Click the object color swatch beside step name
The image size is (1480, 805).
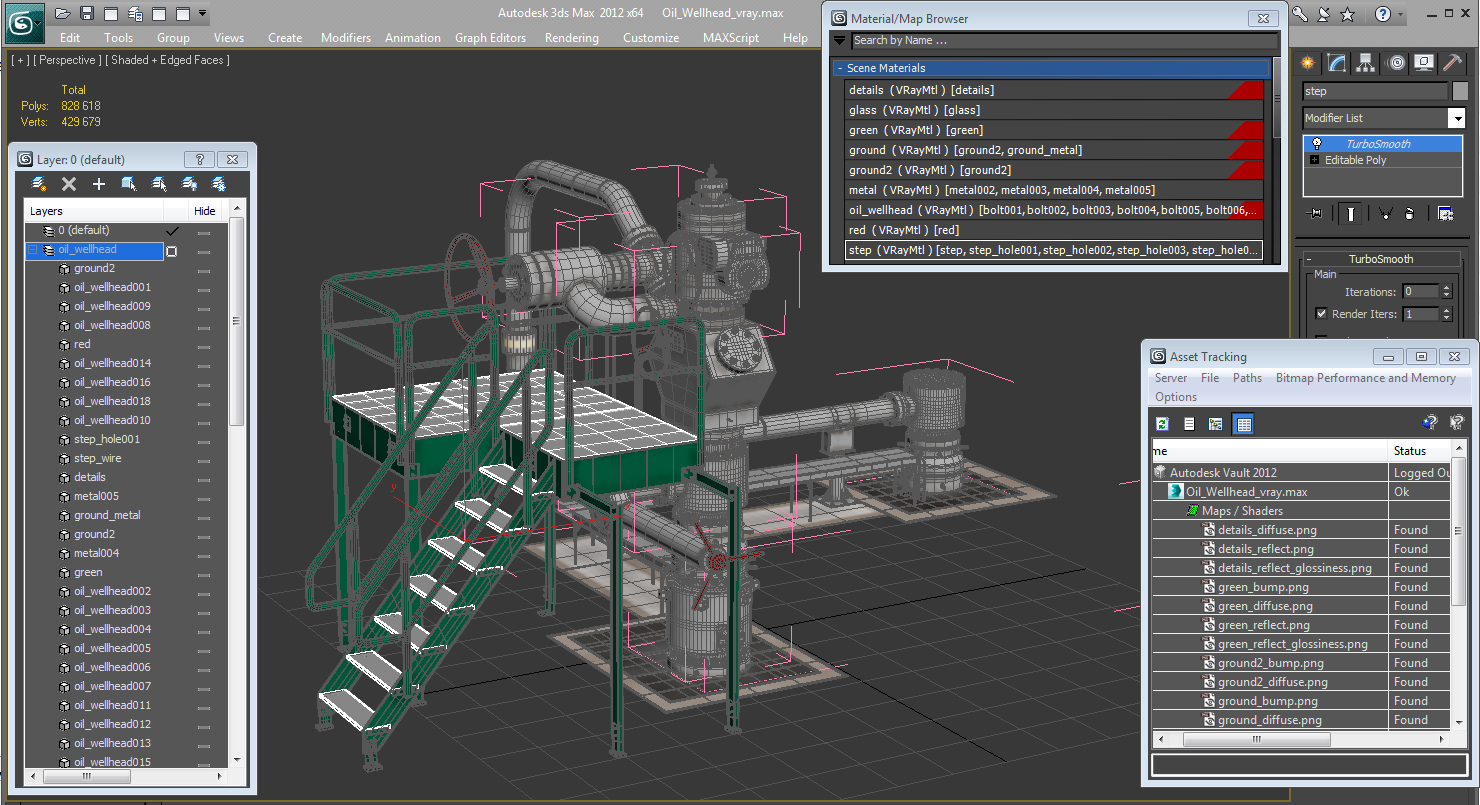pyautogui.click(x=1460, y=91)
